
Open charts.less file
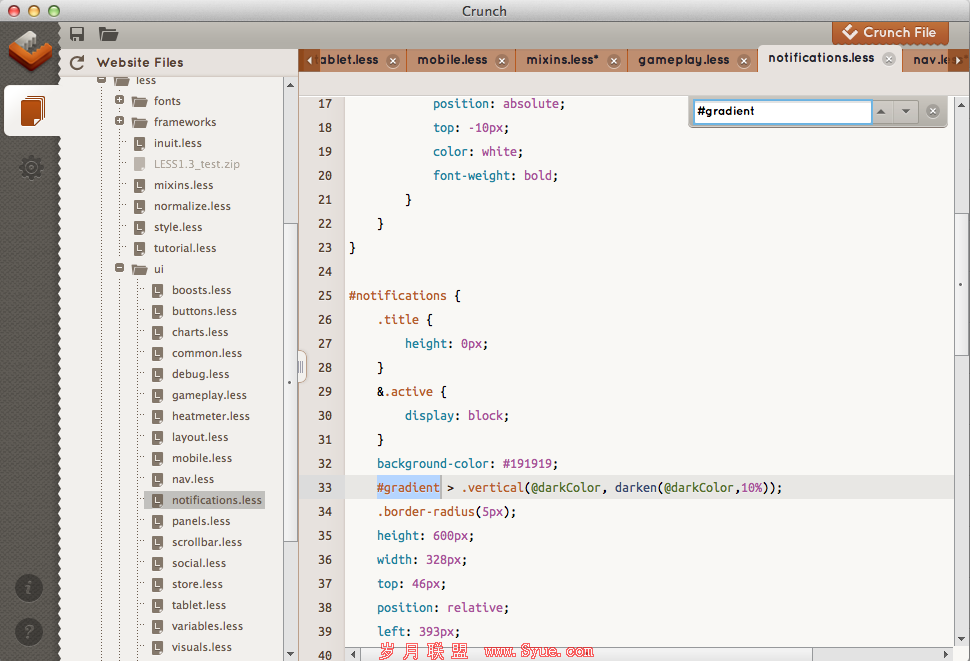[x=200, y=333]
